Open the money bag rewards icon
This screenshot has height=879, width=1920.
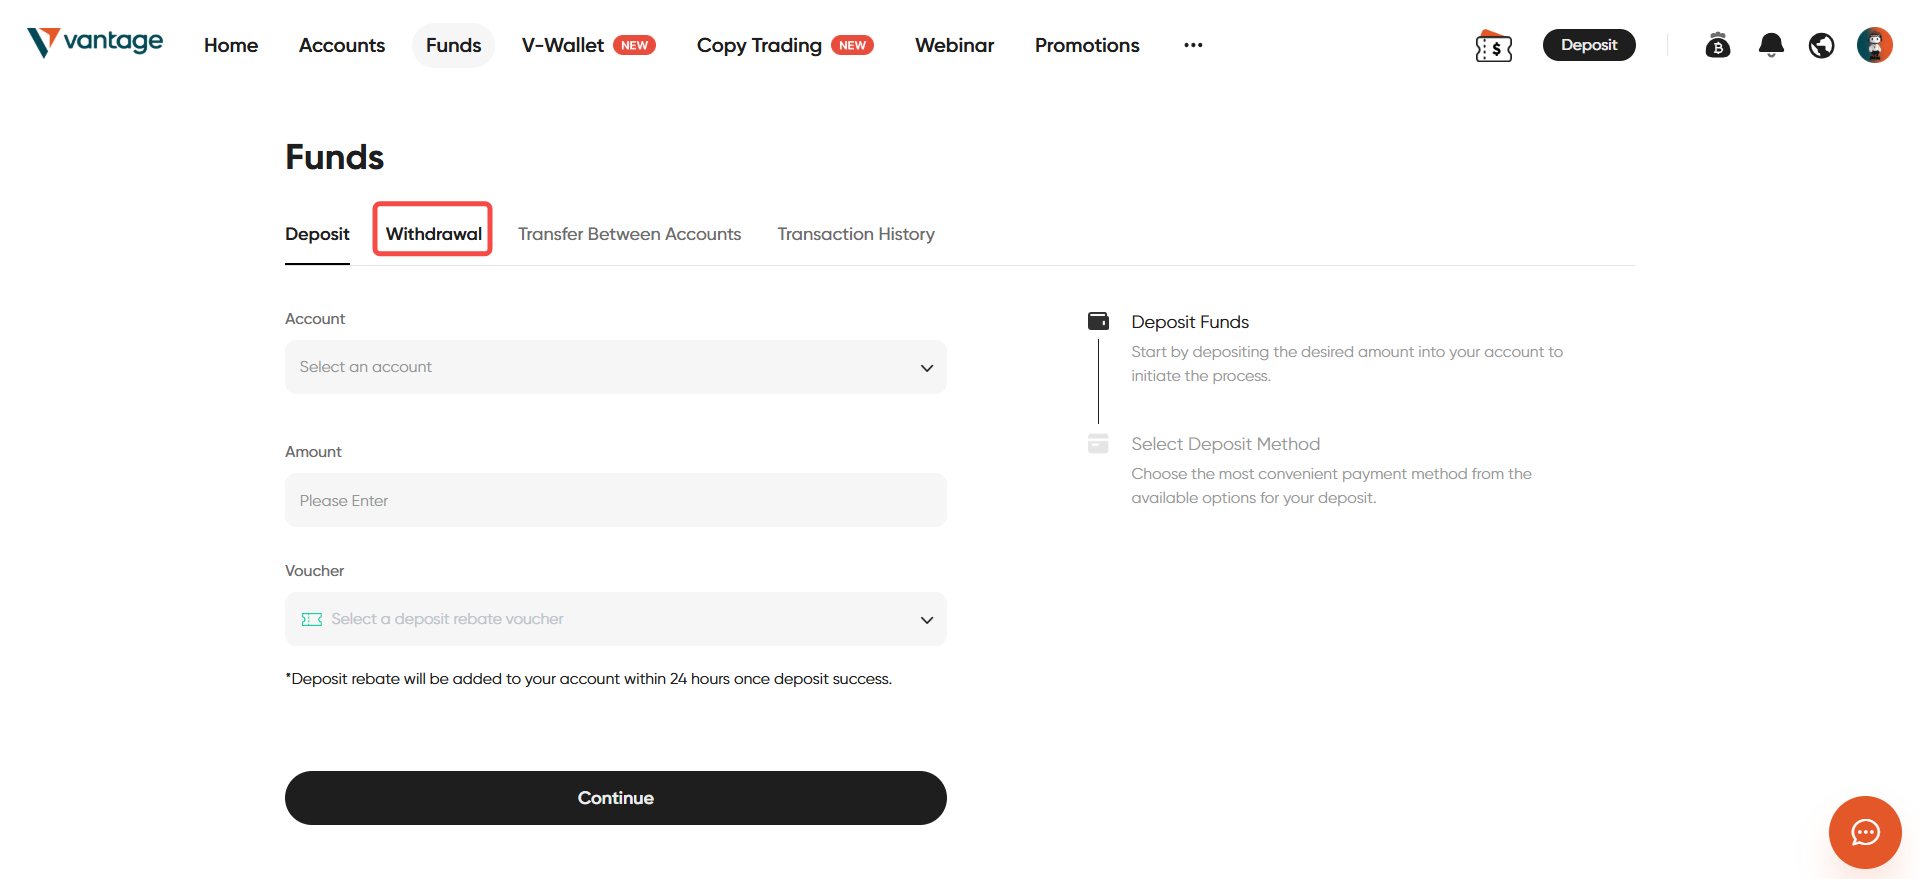tap(1717, 45)
